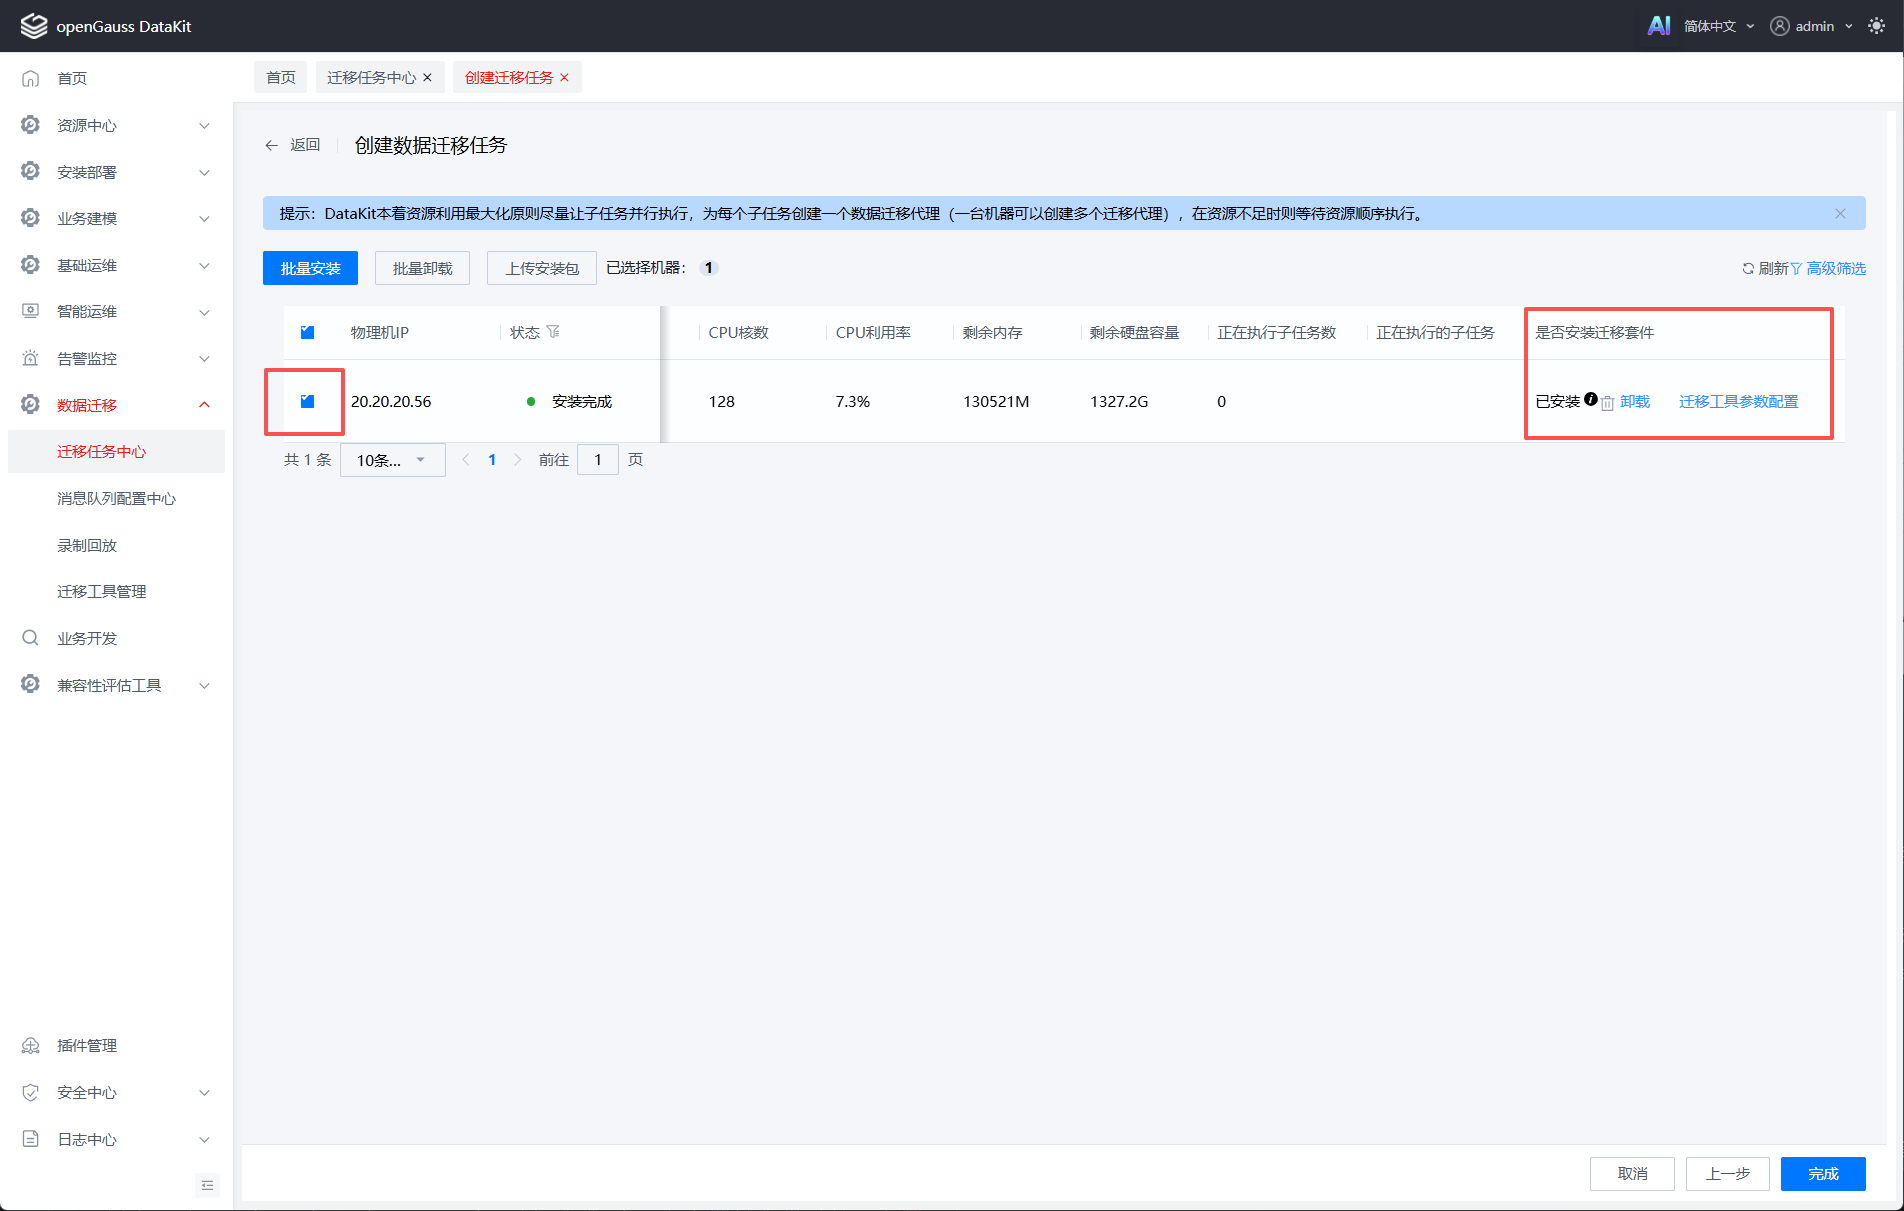Click the home icon in sidebar
Viewport: 1904px width, 1211px height.
pos(31,78)
